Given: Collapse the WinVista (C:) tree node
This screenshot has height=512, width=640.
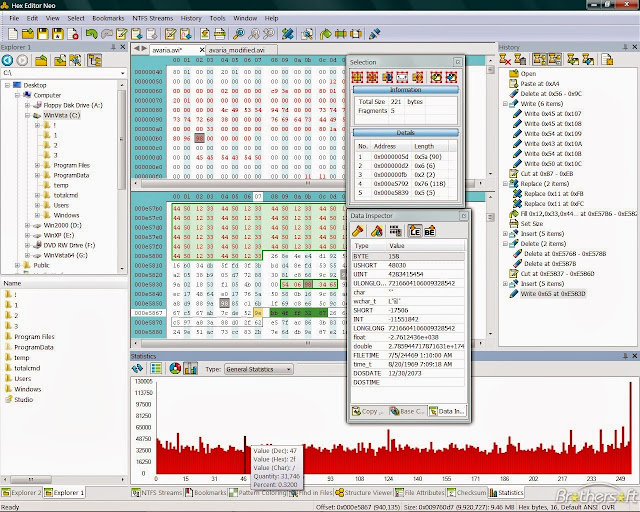Looking at the screenshot, I should click(x=27, y=116).
